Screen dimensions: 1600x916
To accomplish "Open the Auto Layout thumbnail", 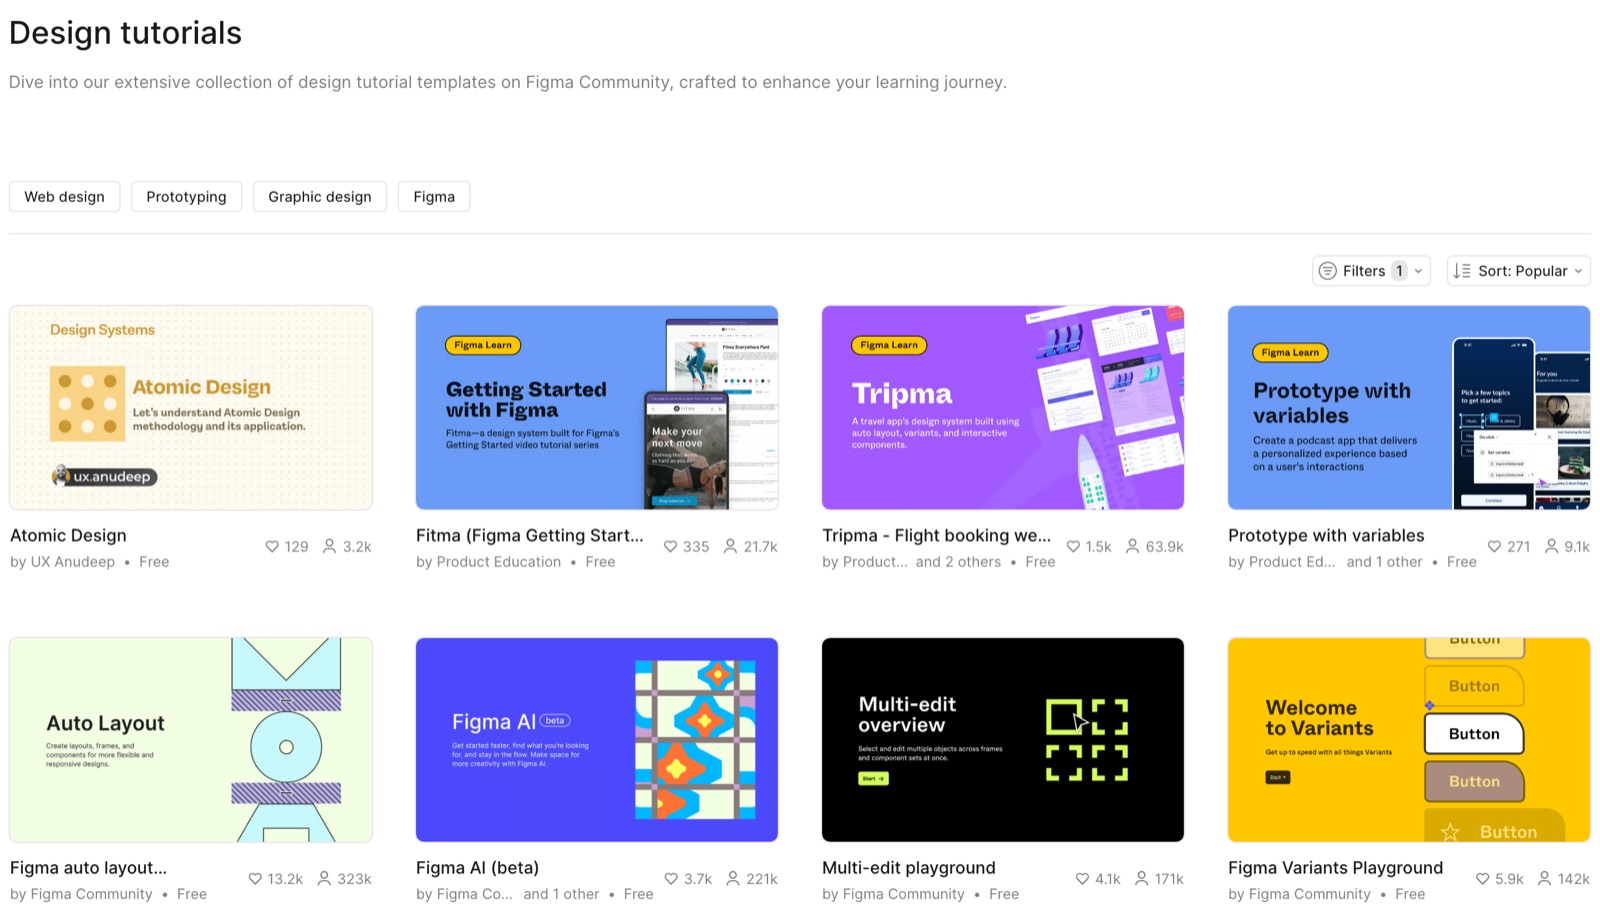I will [191, 740].
